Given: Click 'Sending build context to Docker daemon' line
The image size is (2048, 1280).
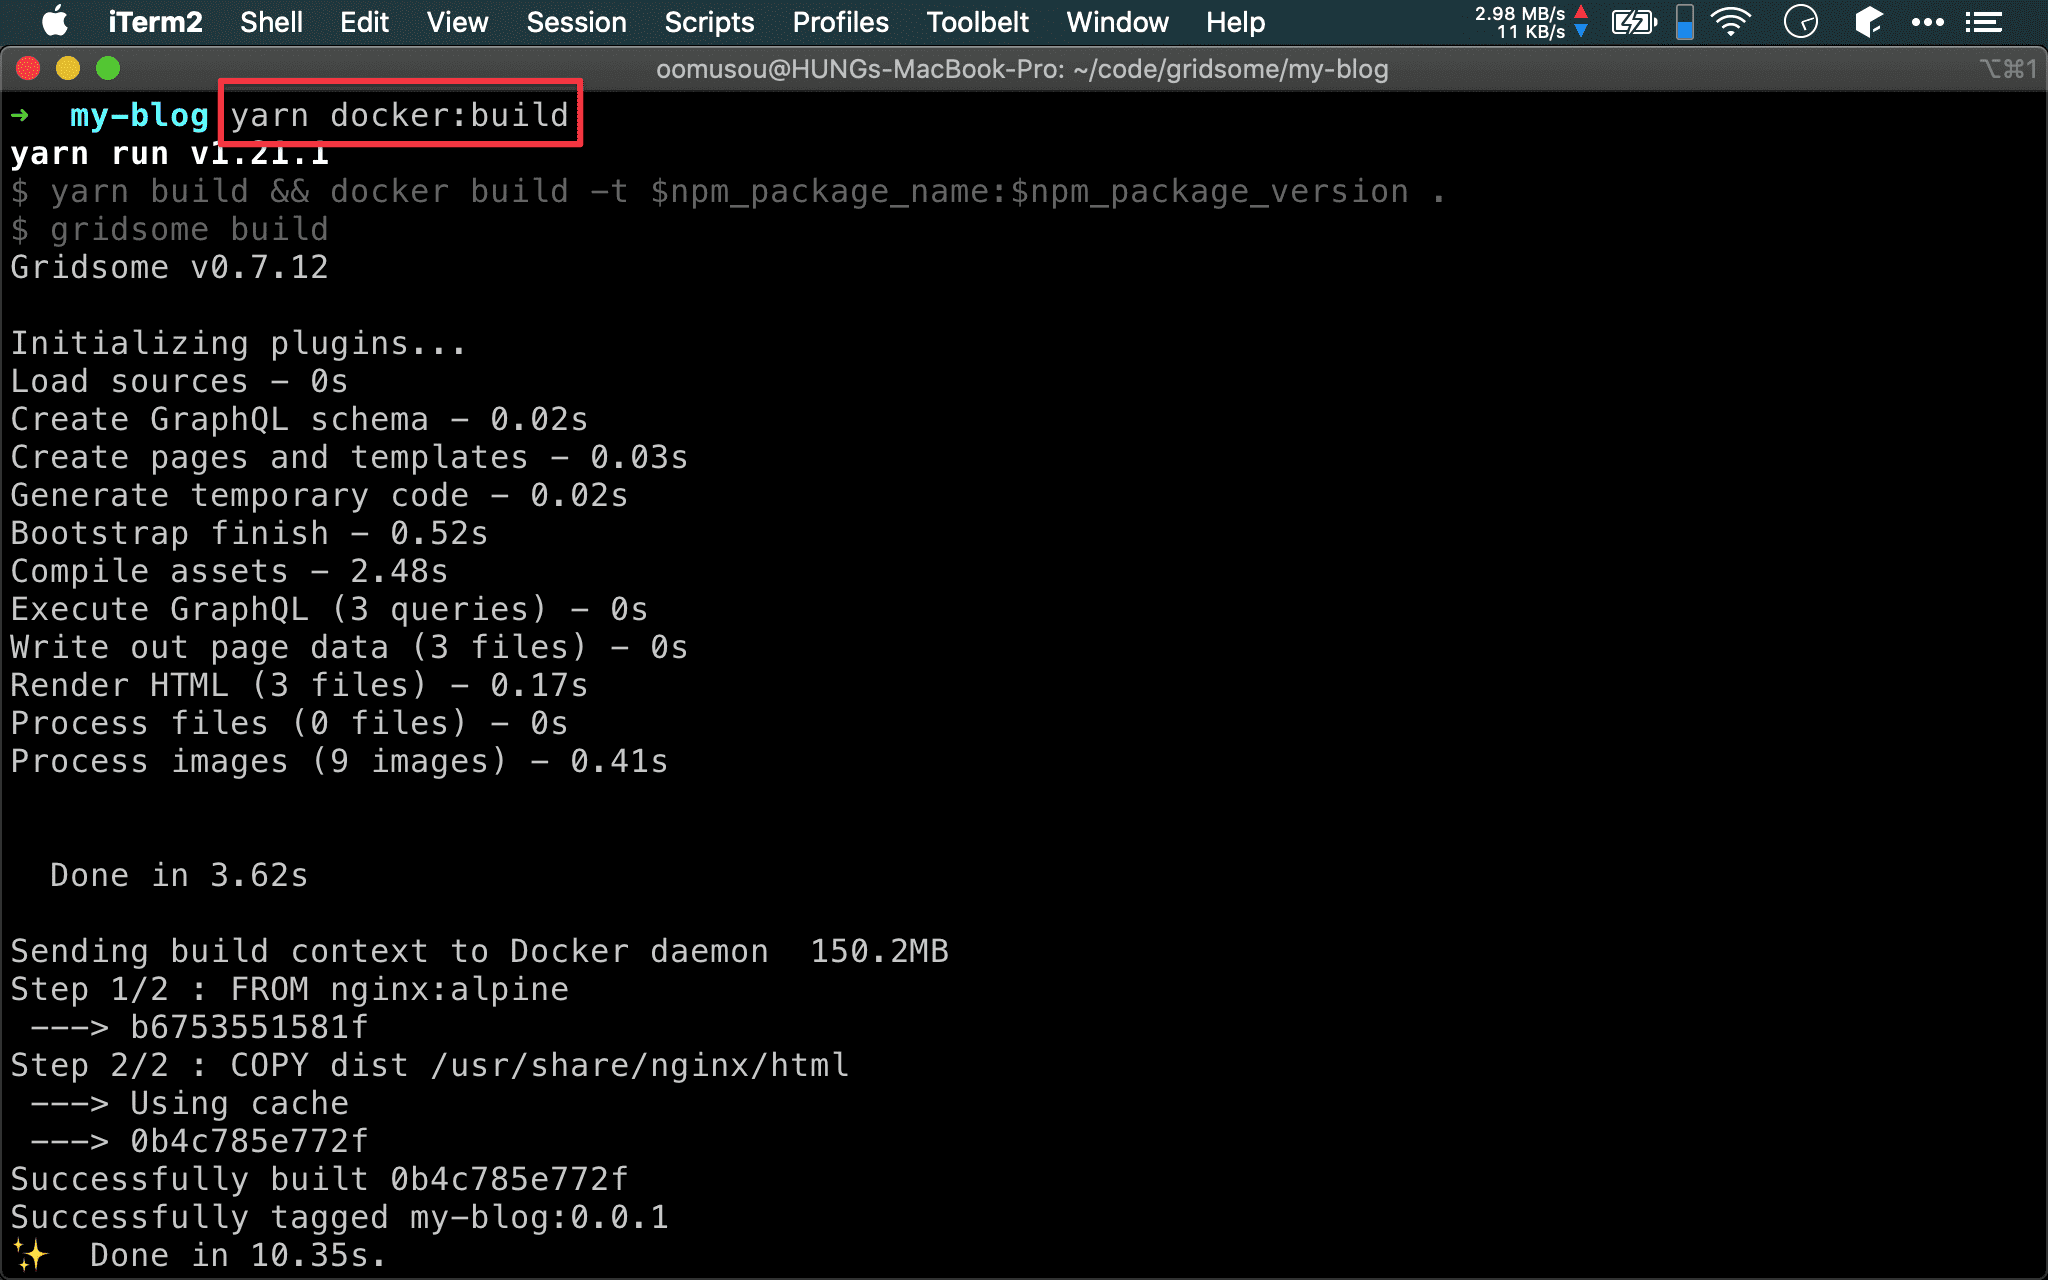Looking at the screenshot, I should (479, 952).
